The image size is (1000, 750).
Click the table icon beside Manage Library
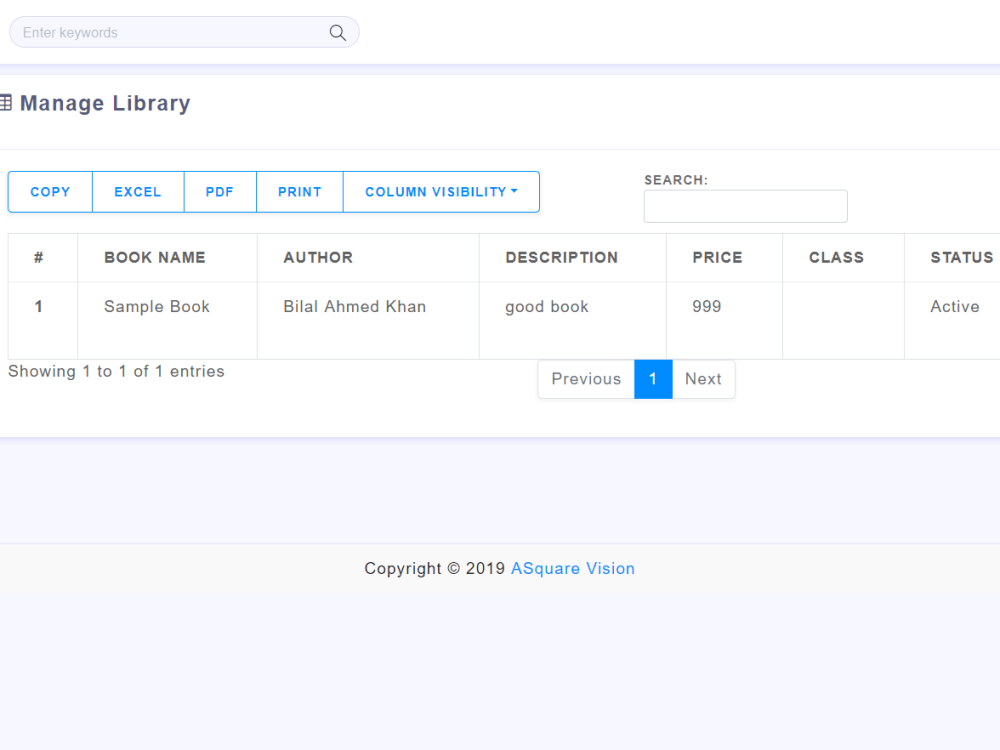point(6,103)
